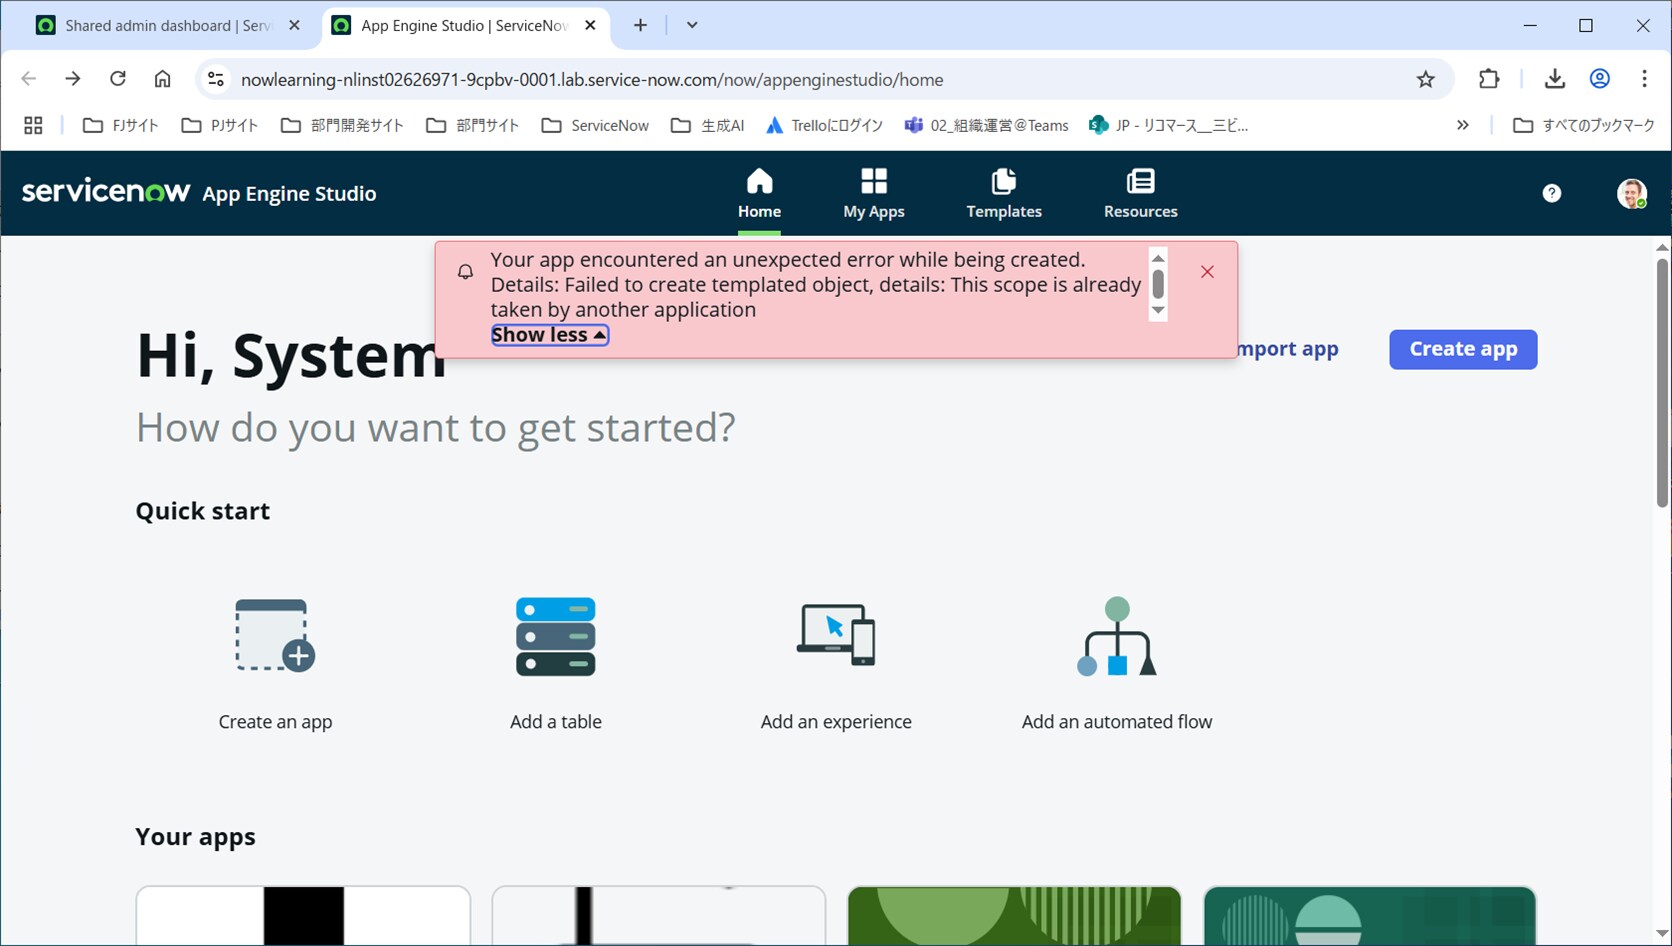
Task: Go forward in browser history
Action: coord(73,79)
